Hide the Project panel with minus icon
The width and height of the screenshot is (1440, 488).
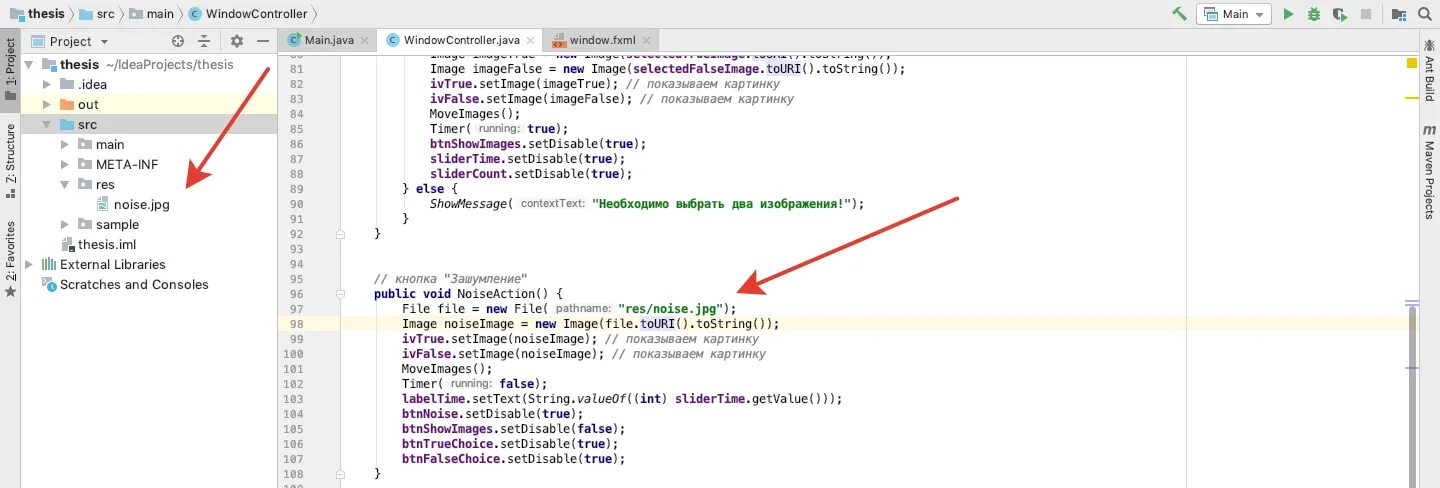[x=263, y=41]
